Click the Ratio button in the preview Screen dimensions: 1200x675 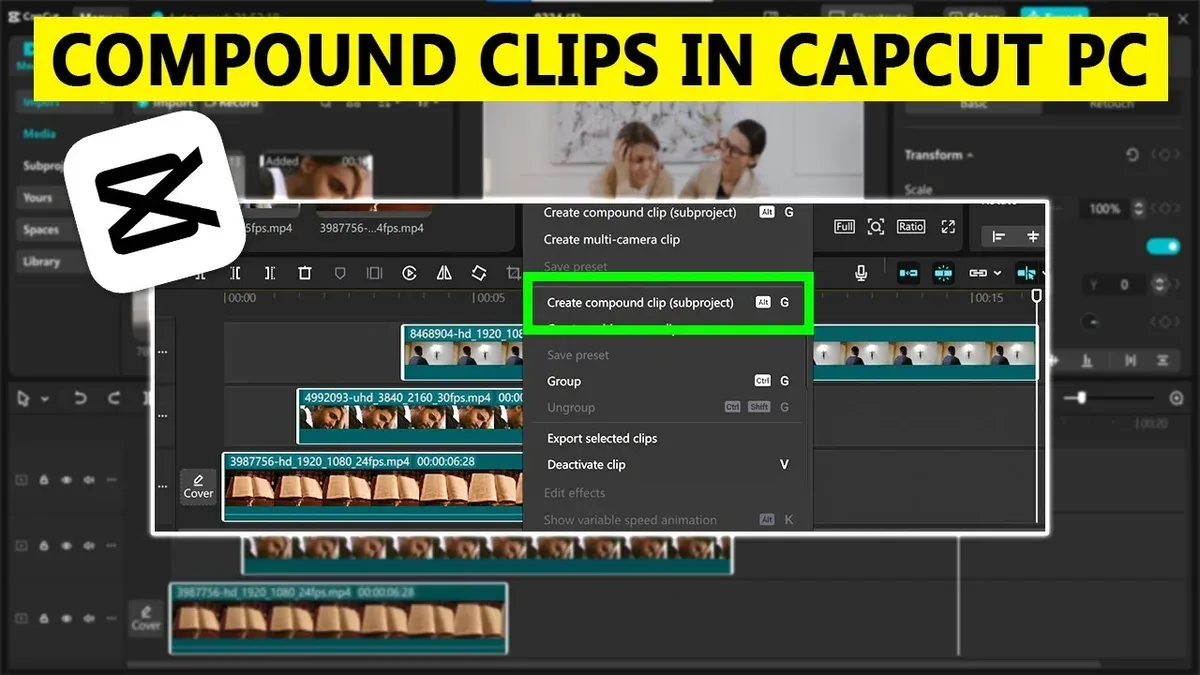tap(911, 227)
